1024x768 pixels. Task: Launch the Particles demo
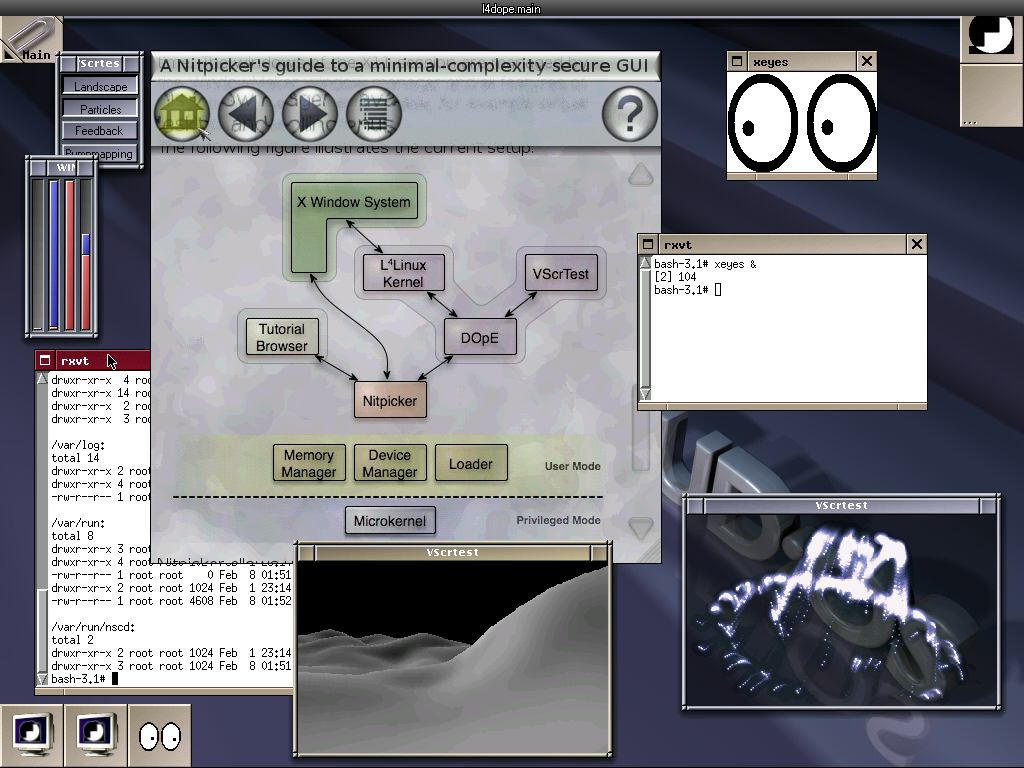[100, 109]
